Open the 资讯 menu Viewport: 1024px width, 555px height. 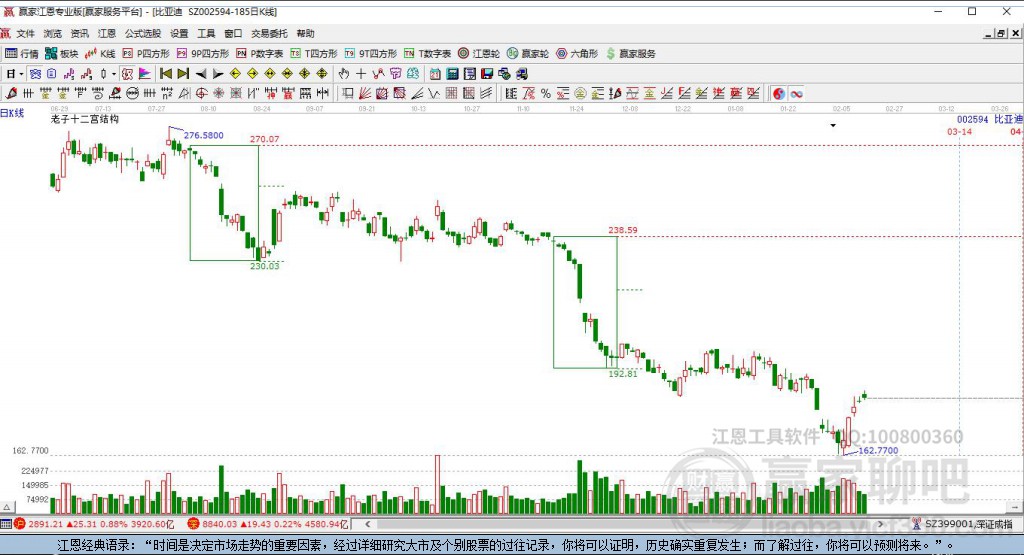click(x=80, y=33)
